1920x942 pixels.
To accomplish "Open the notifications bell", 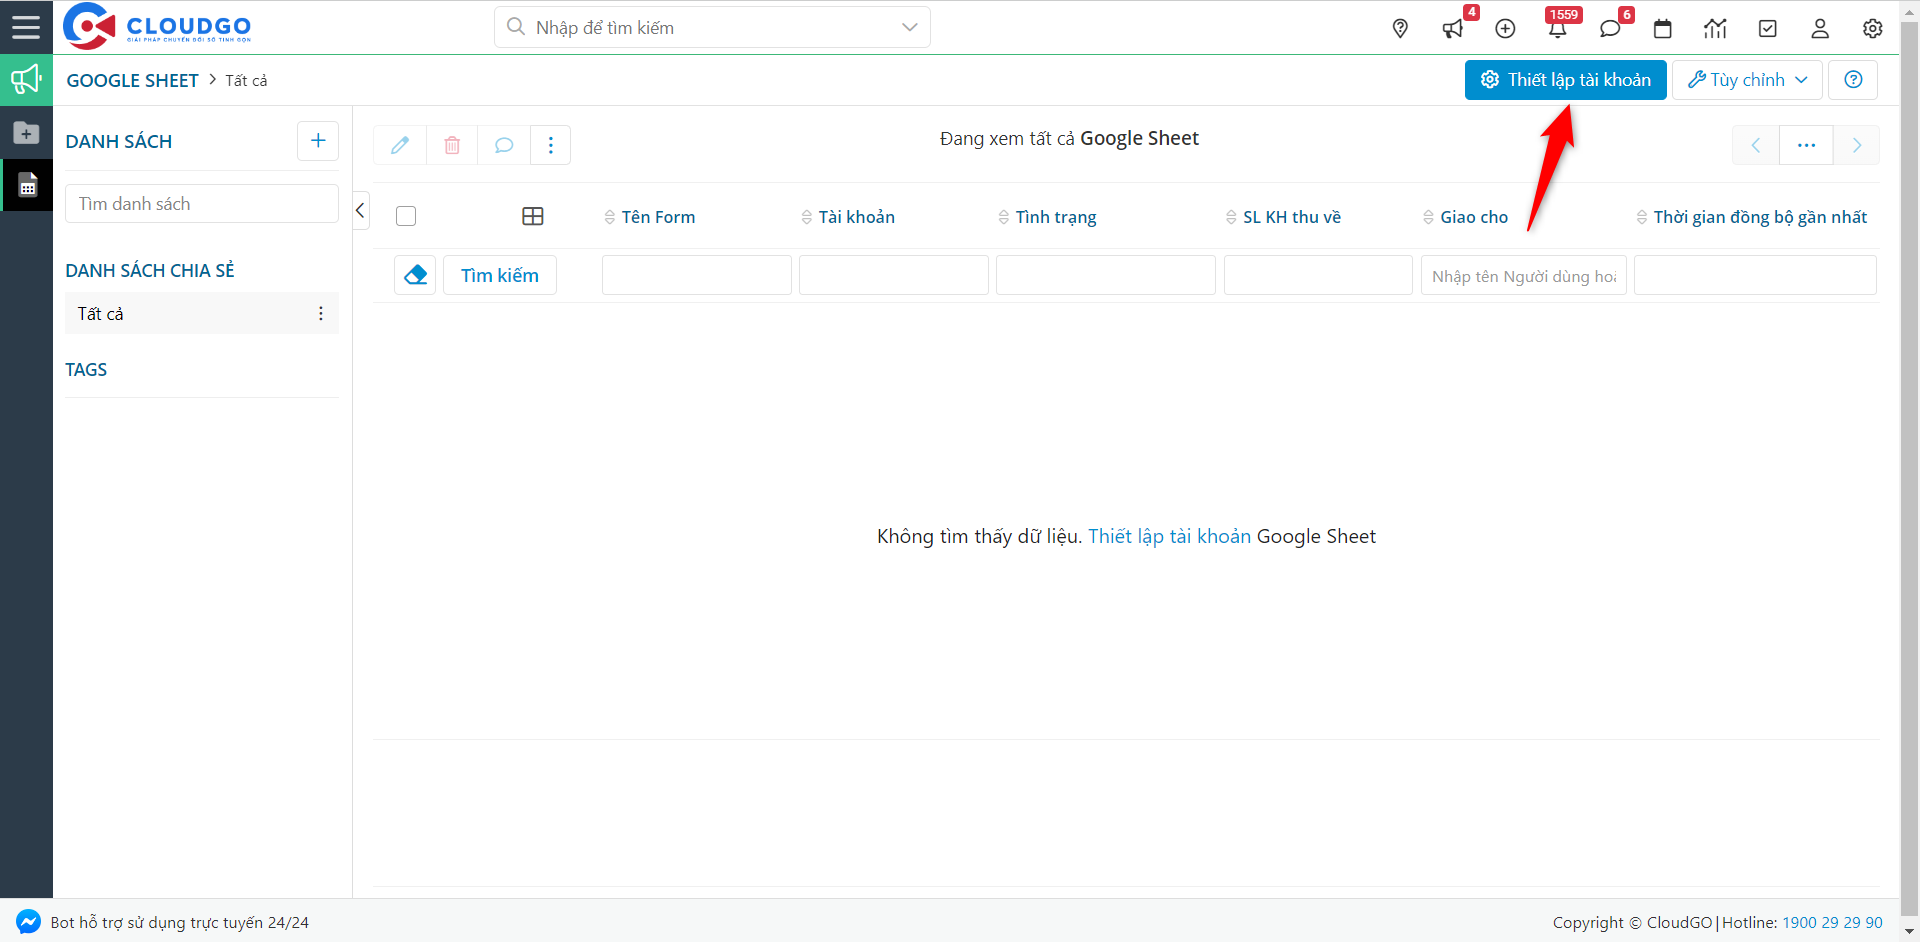I will 1557,29.
